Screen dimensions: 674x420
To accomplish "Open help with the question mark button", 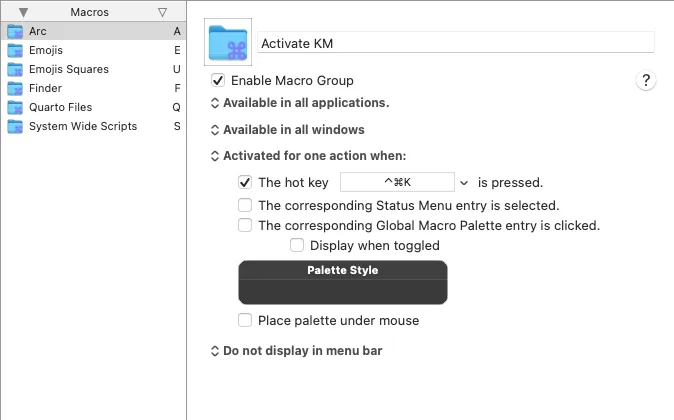I will [646, 80].
